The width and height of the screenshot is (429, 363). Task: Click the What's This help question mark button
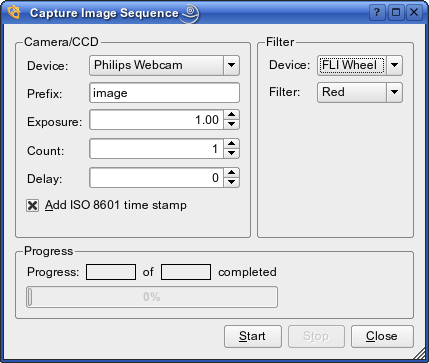coord(377,13)
